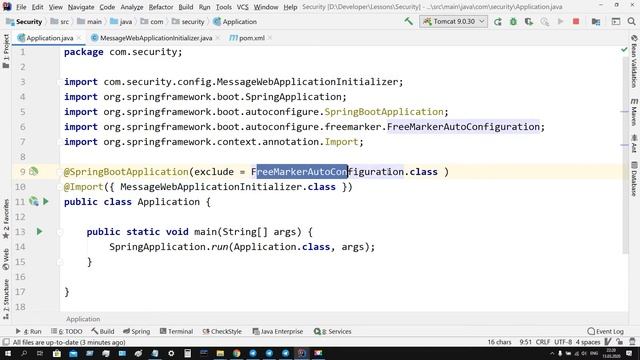Viewport: 640px width, 360px height.
Task: Click the Application breadcrumb below the editor
Action: click(x=83, y=319)
